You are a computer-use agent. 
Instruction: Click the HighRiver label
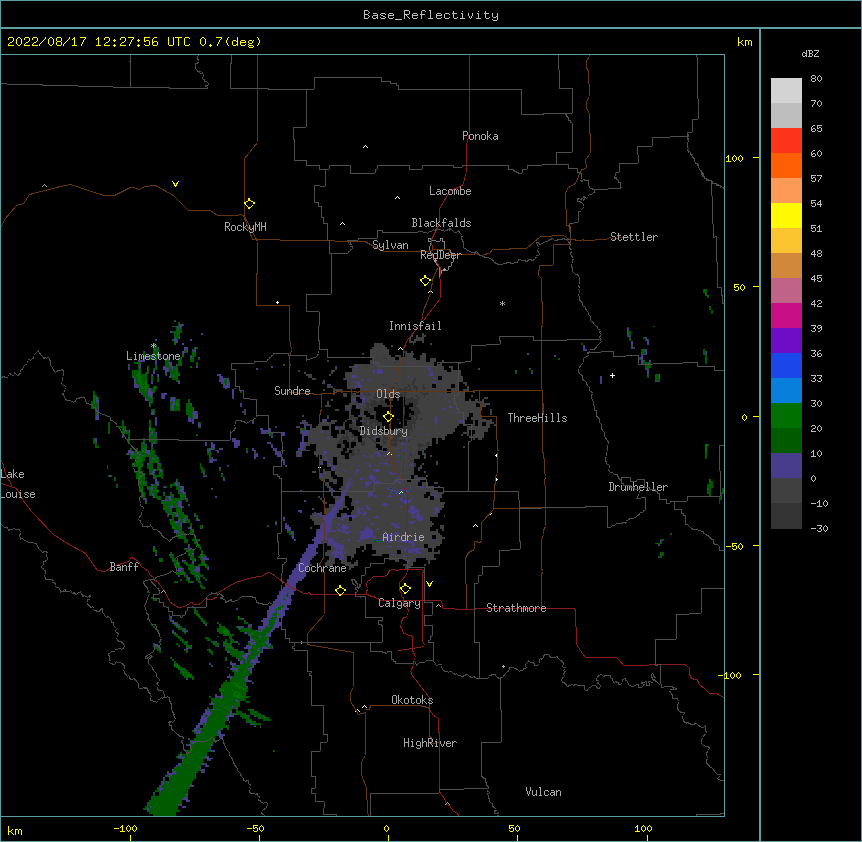(430, 743)
